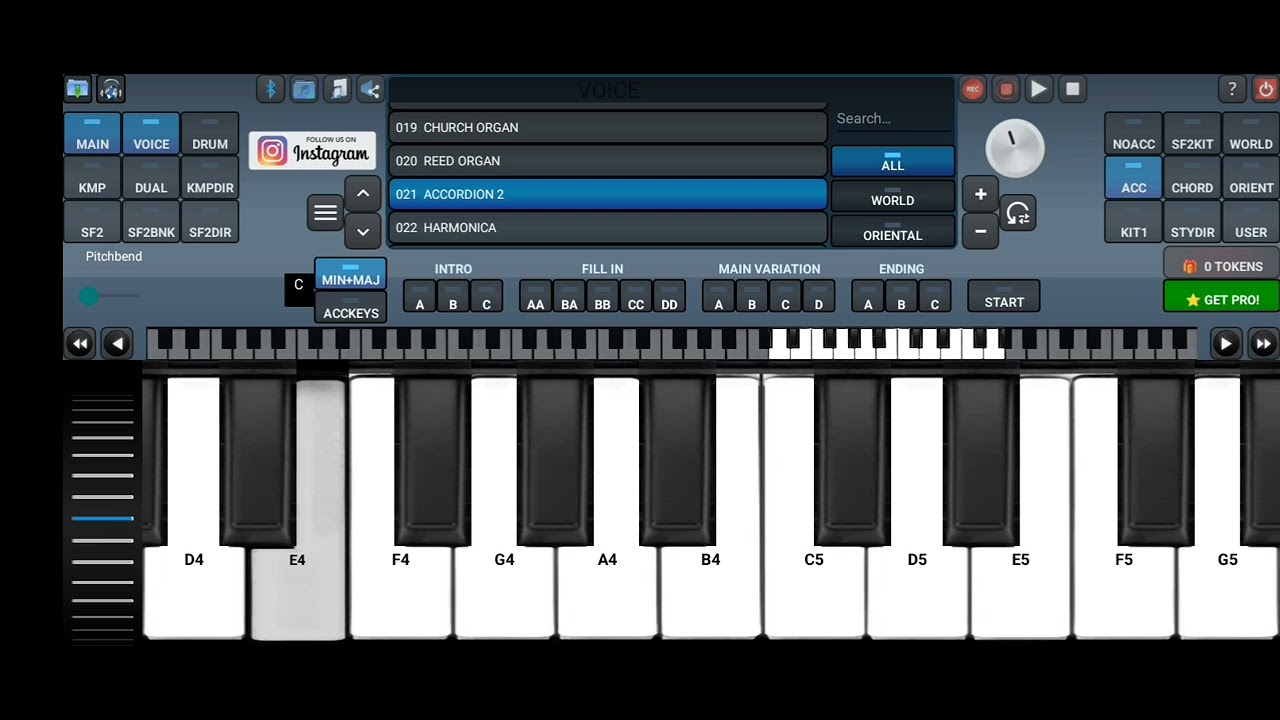Select the SF2KIT option
1280x720 pixels.
coord(1192,134)
